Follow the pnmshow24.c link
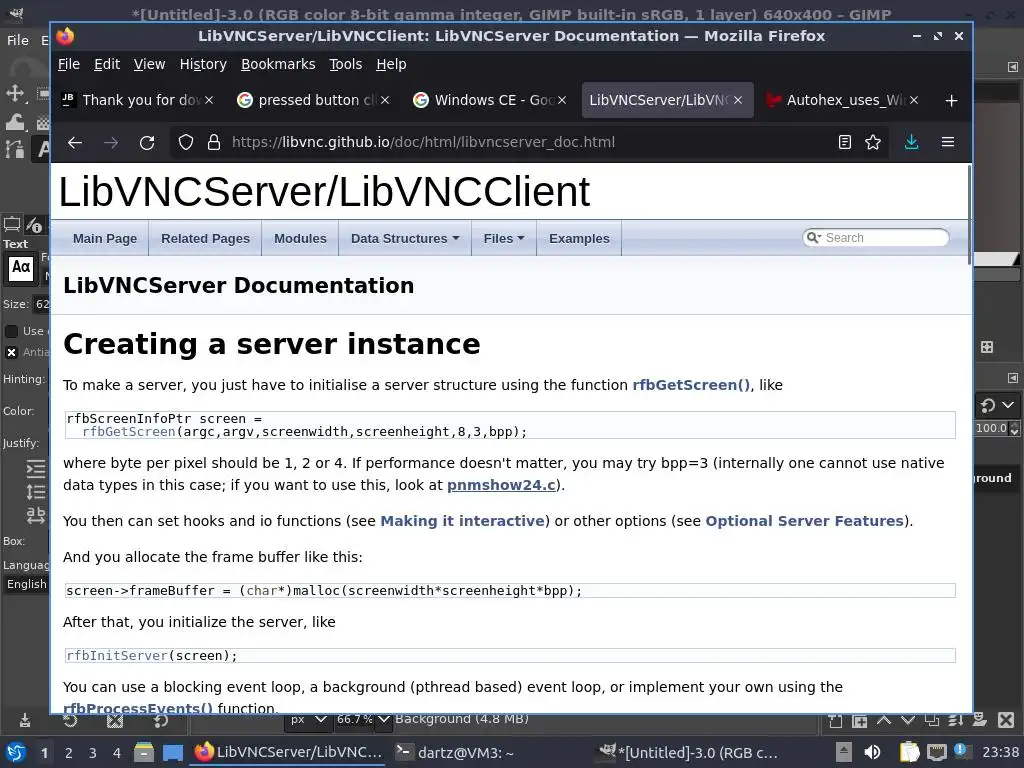Viewport: 1024px width, 768px height. (x=501, y=485)
